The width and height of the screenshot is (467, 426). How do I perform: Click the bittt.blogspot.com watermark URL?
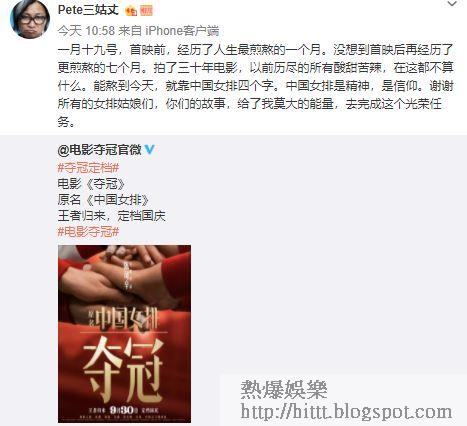(x=346, y=411)
